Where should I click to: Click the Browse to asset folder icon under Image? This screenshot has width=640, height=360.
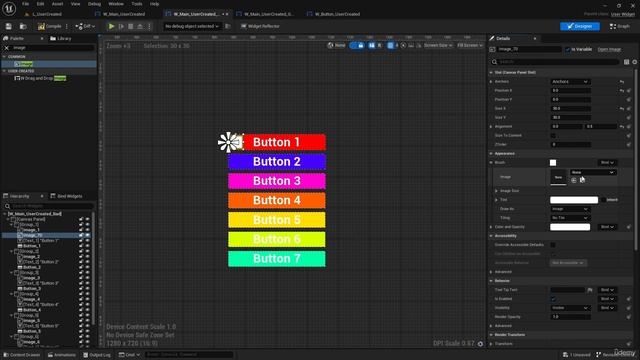582,180
